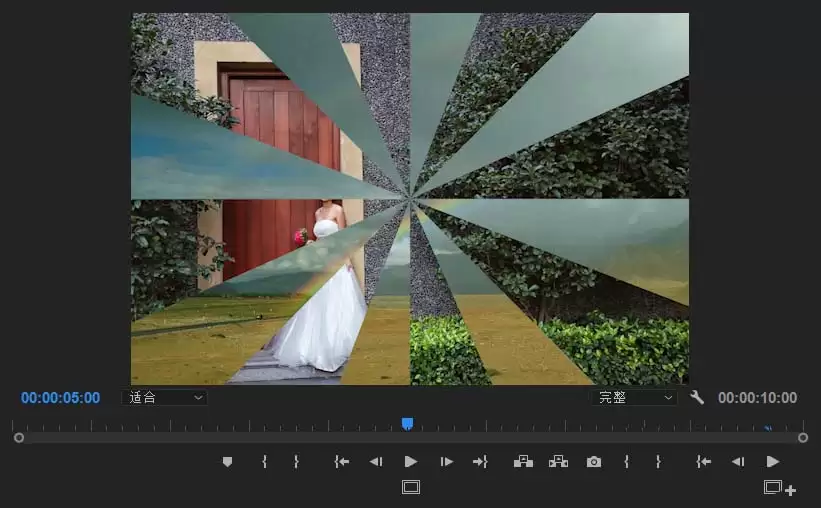Click the Lift edit icon
Screen dimensions: 821x508
(x=523, y=461)
